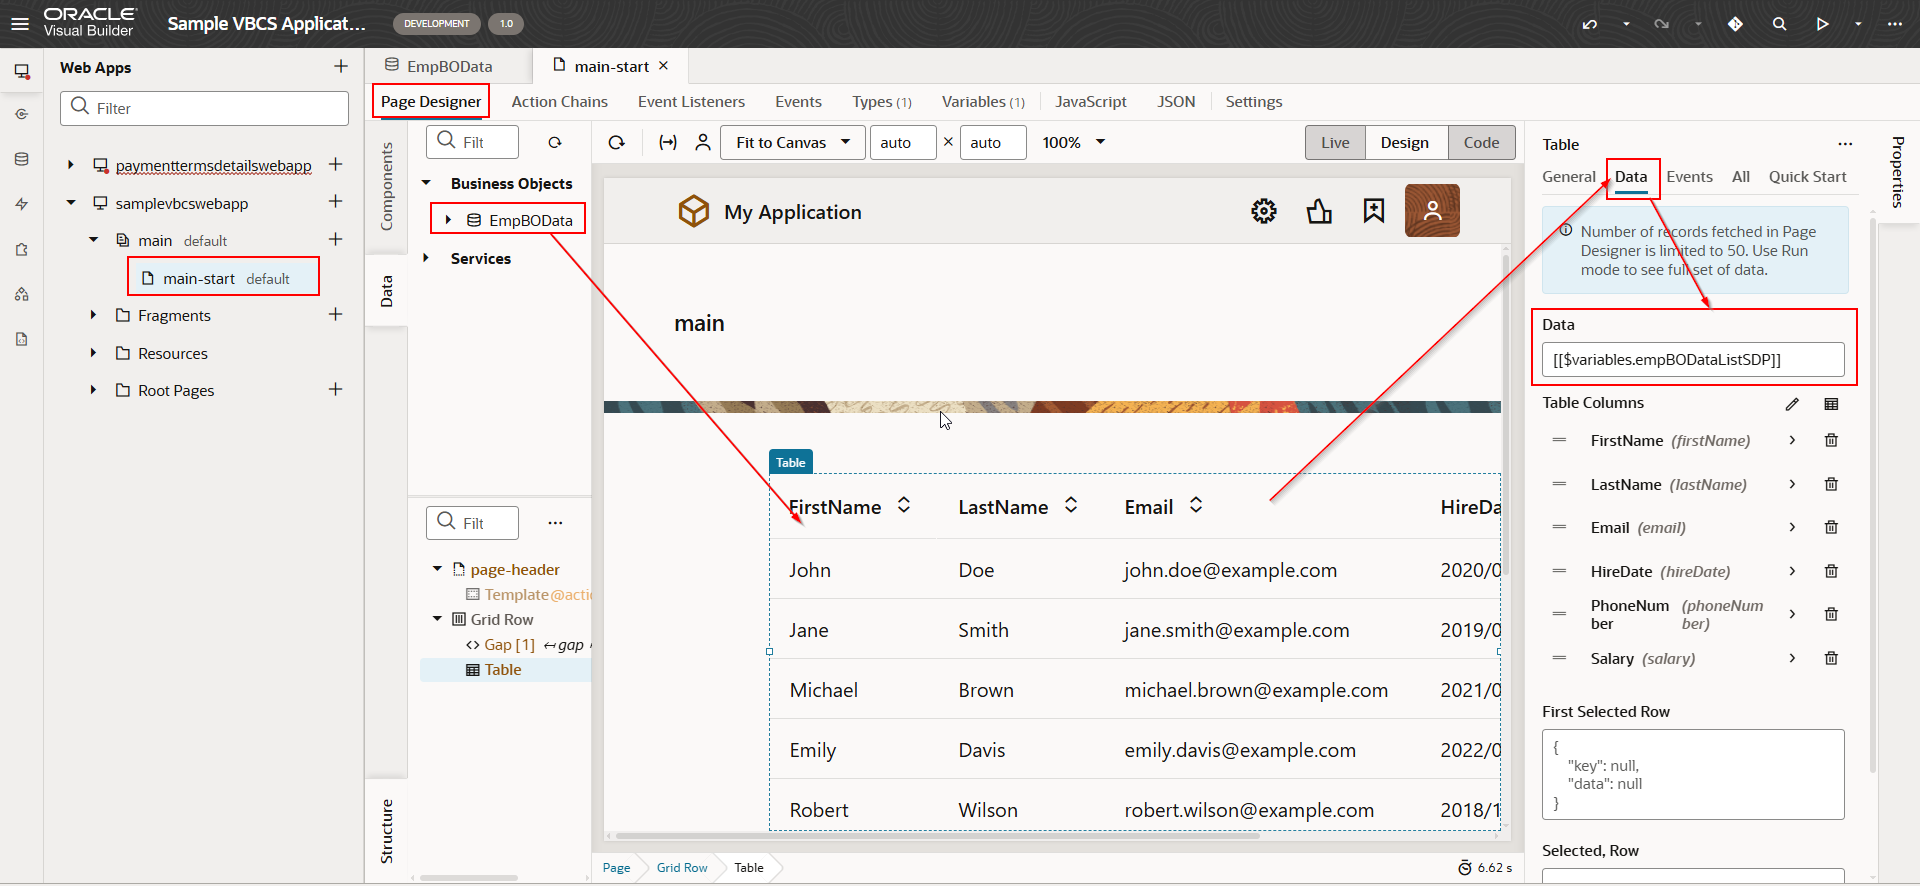Click the page input parameters icon
This screenshot has width=1920, height=886.
pos(668,143)
